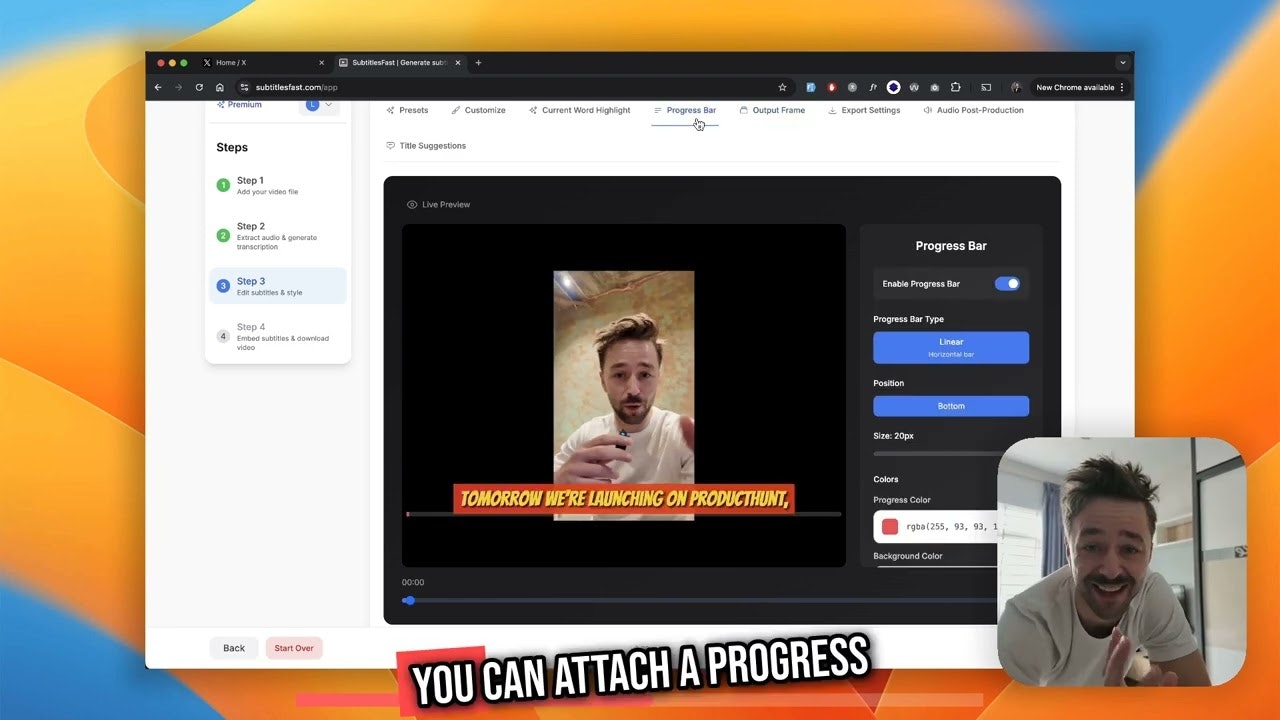Reload the page in Chrome
The height and width of the screenshot is (720, 1280).
199,88
